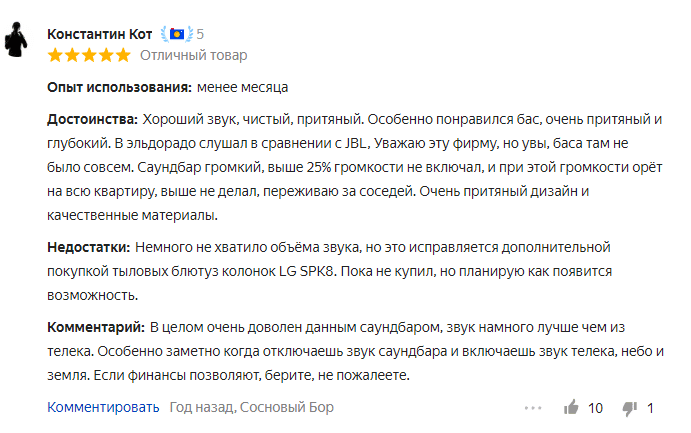Click the dislike count 1

pyautogui.click(x=650, y=408)
